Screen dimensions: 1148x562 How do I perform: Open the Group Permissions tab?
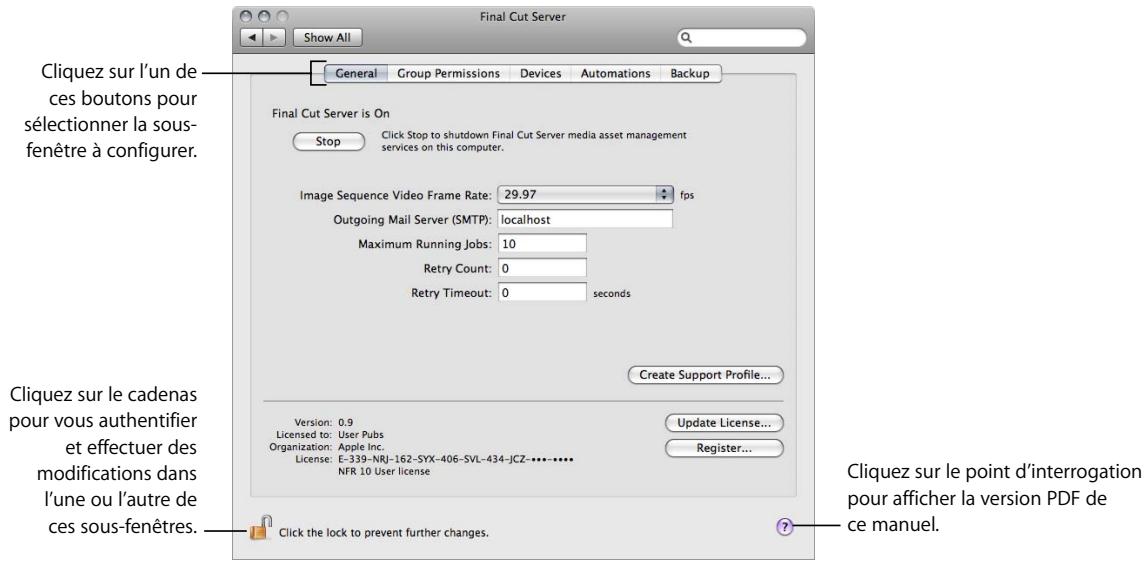tap(448, 73)
